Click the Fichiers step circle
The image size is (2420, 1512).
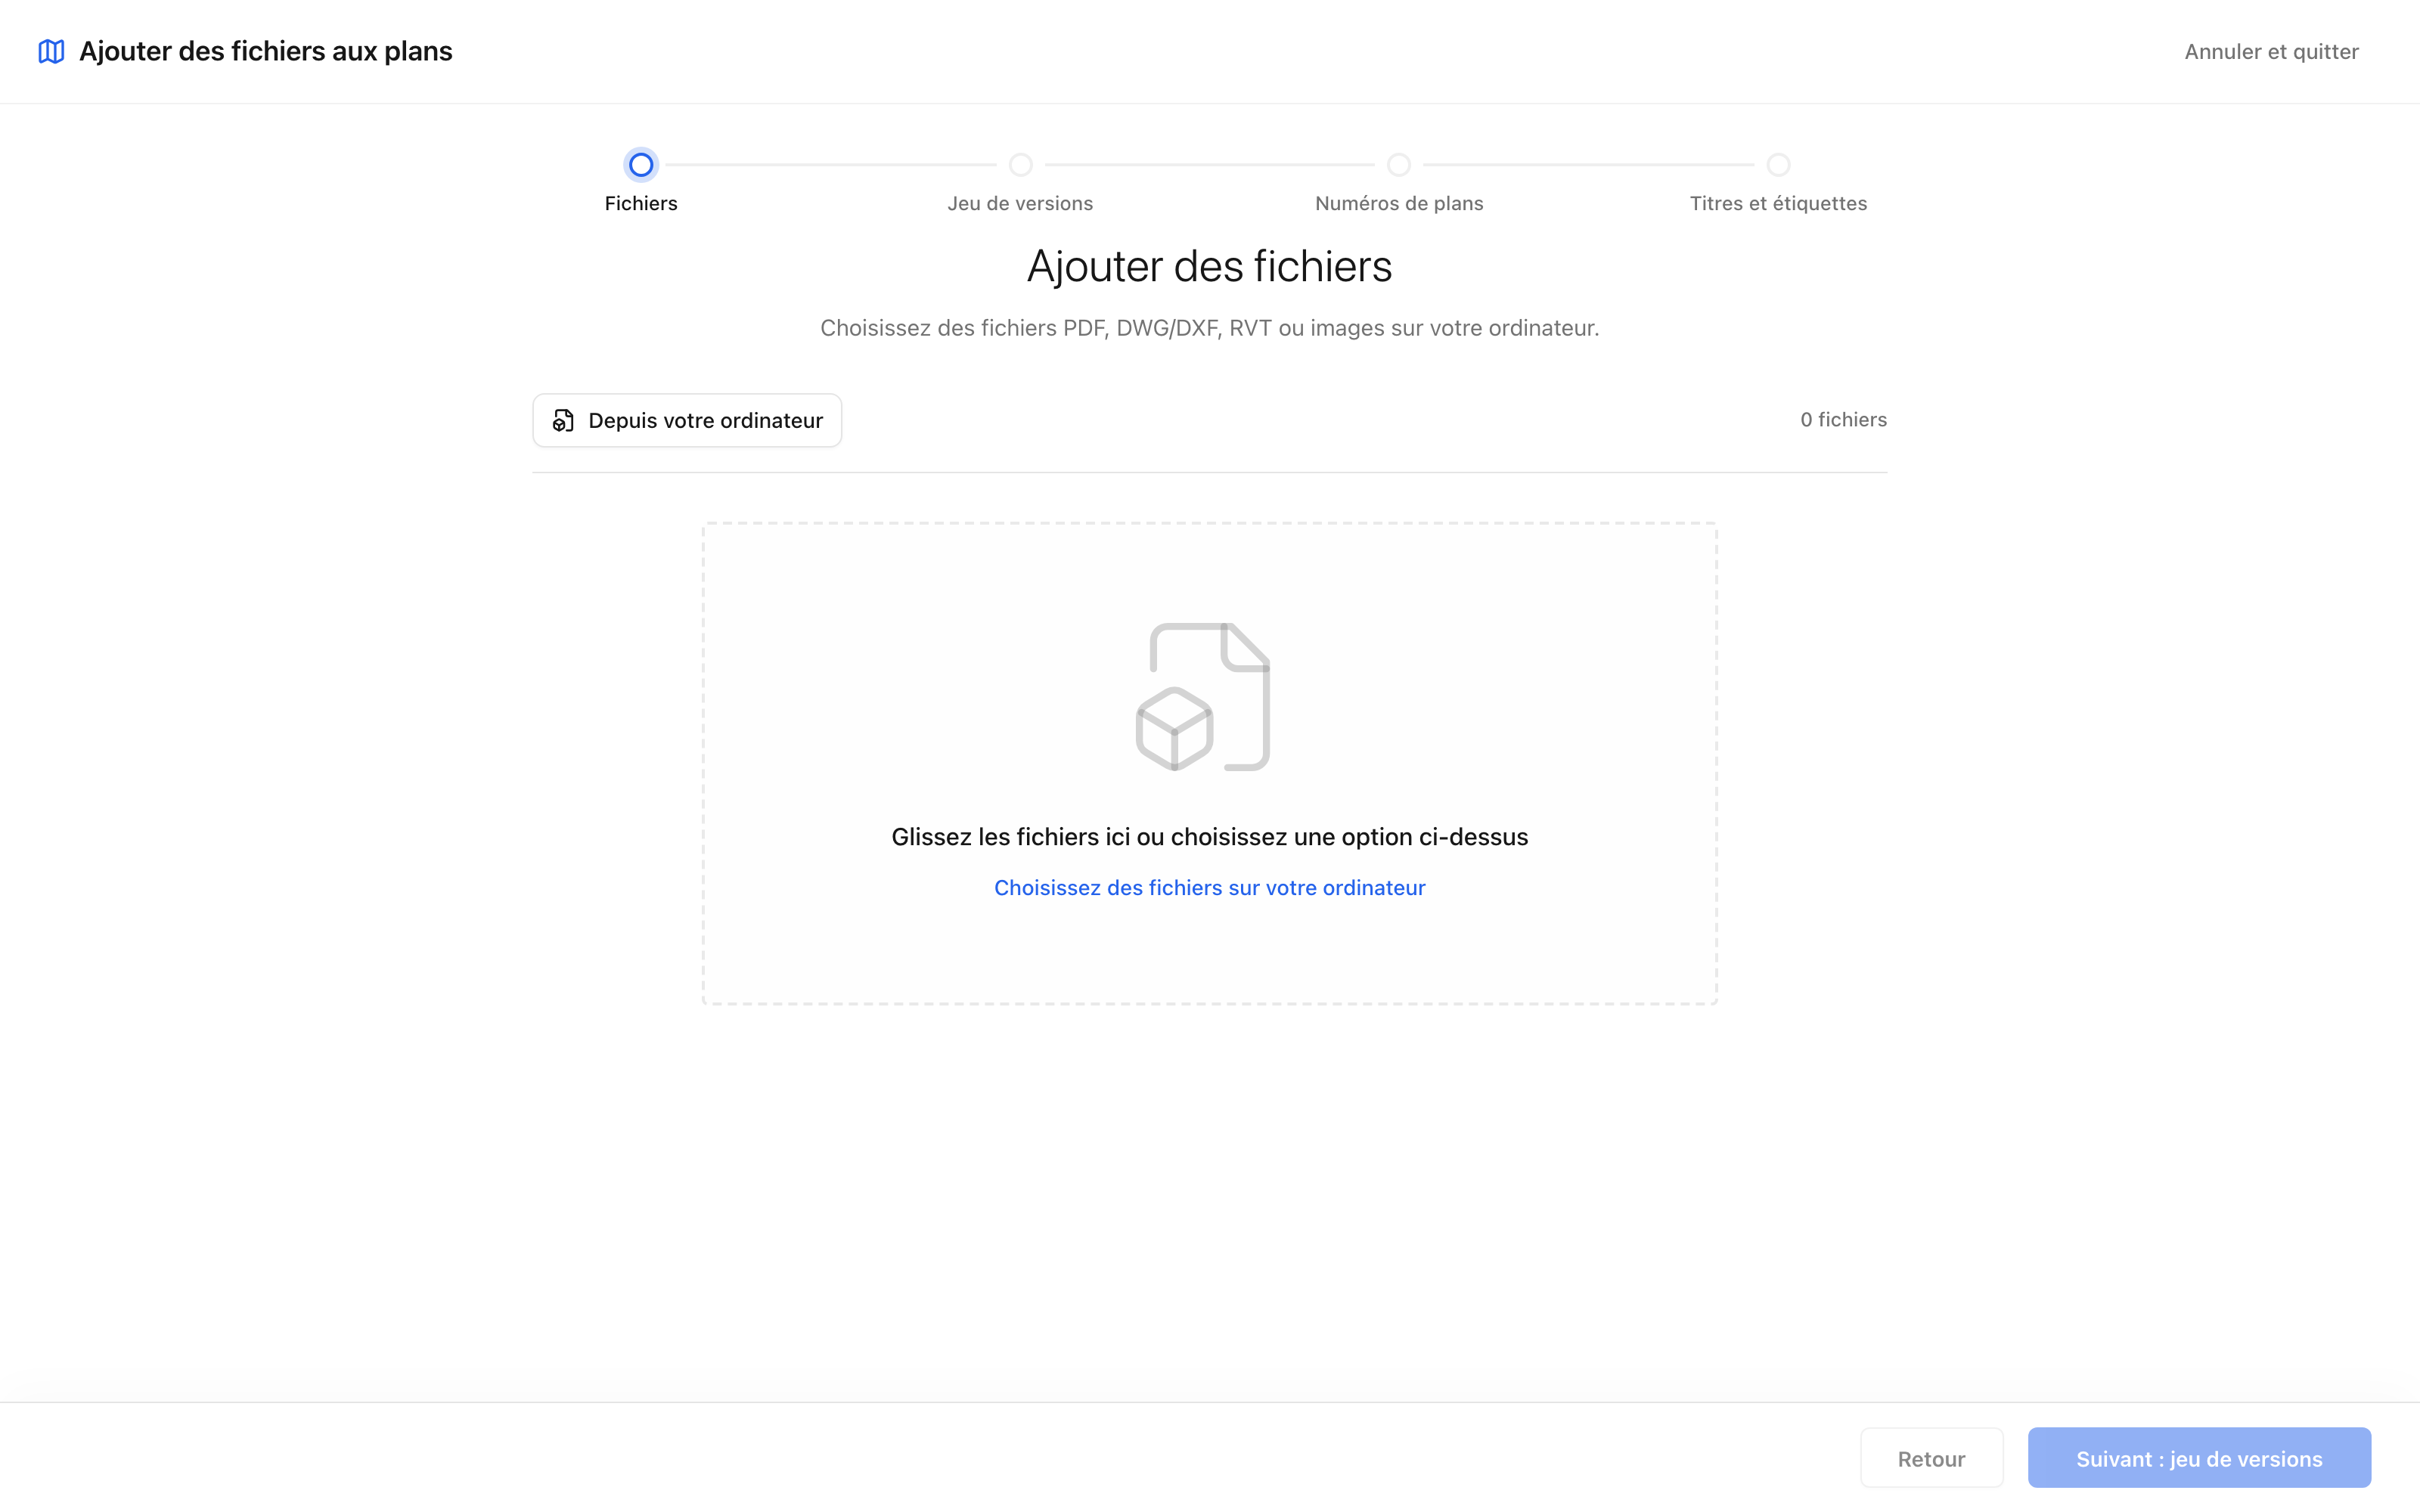pyautogui.click(x=641, y=164)
